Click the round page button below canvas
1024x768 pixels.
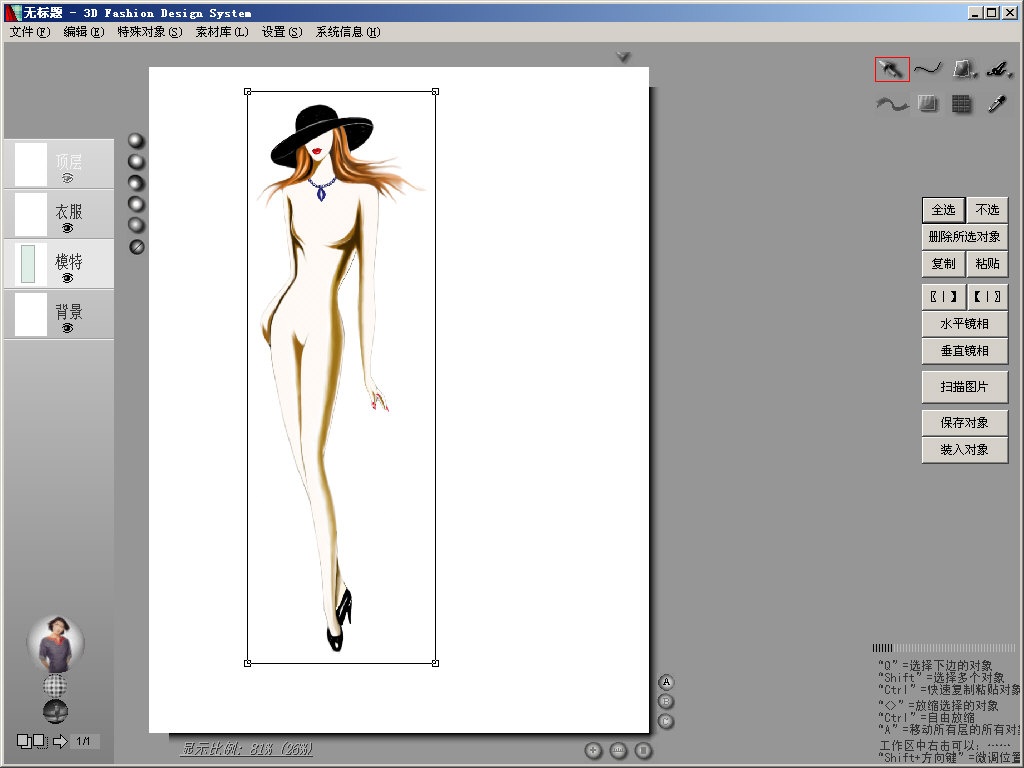coord(643,750)
